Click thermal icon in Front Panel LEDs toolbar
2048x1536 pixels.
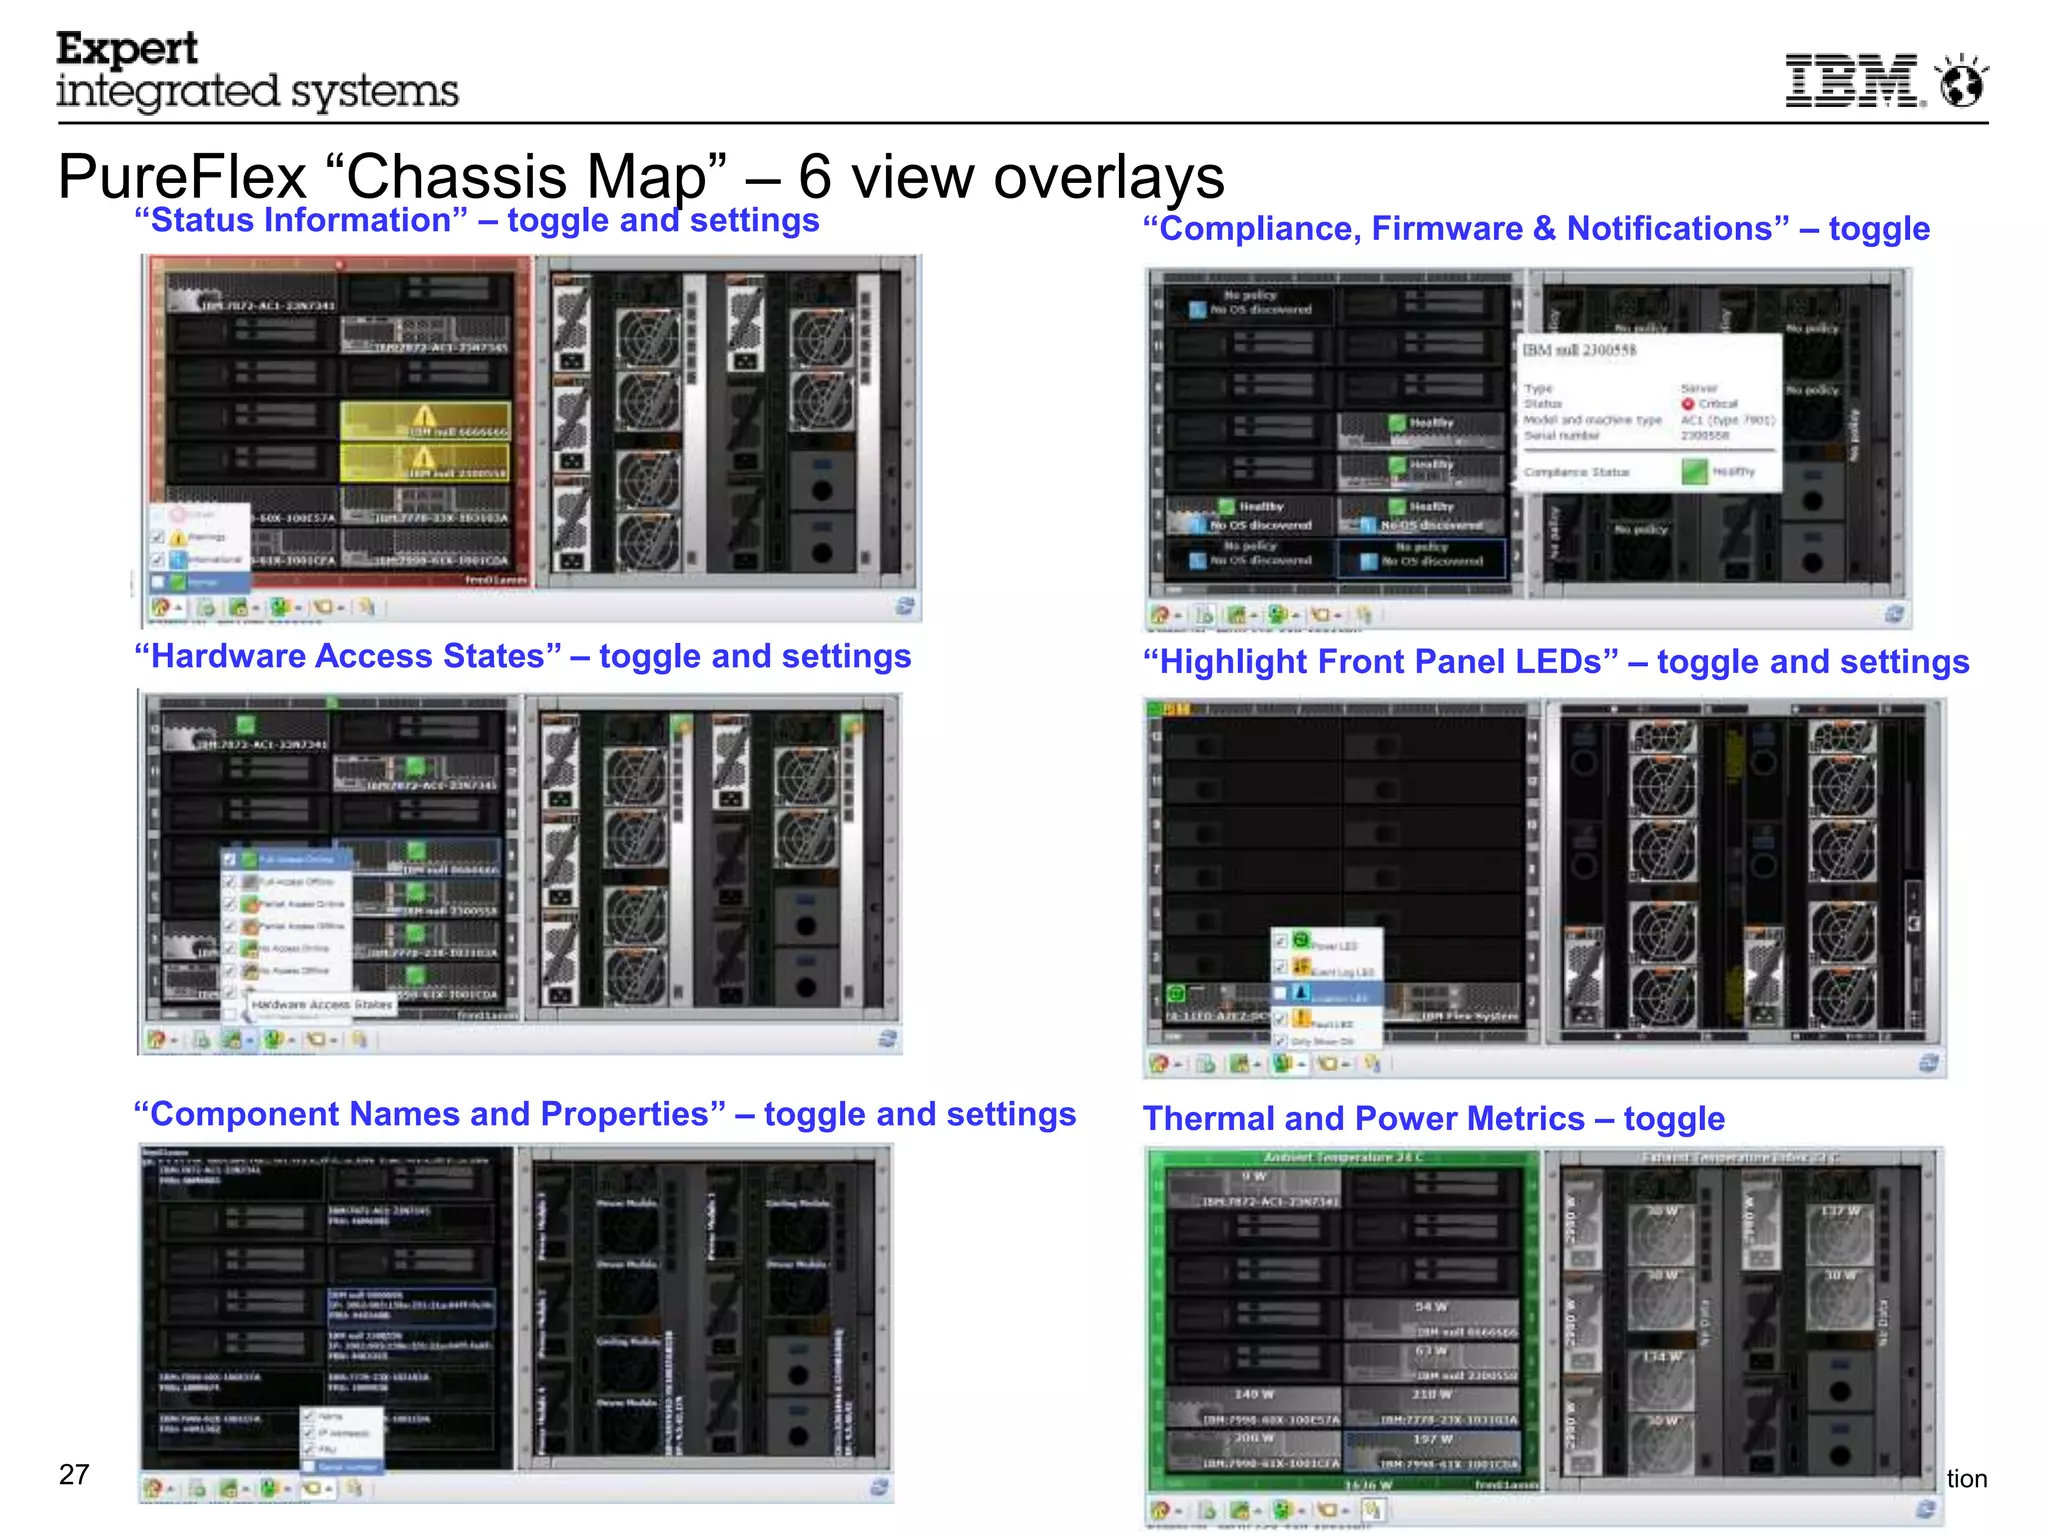(x=1372, y=1063)
